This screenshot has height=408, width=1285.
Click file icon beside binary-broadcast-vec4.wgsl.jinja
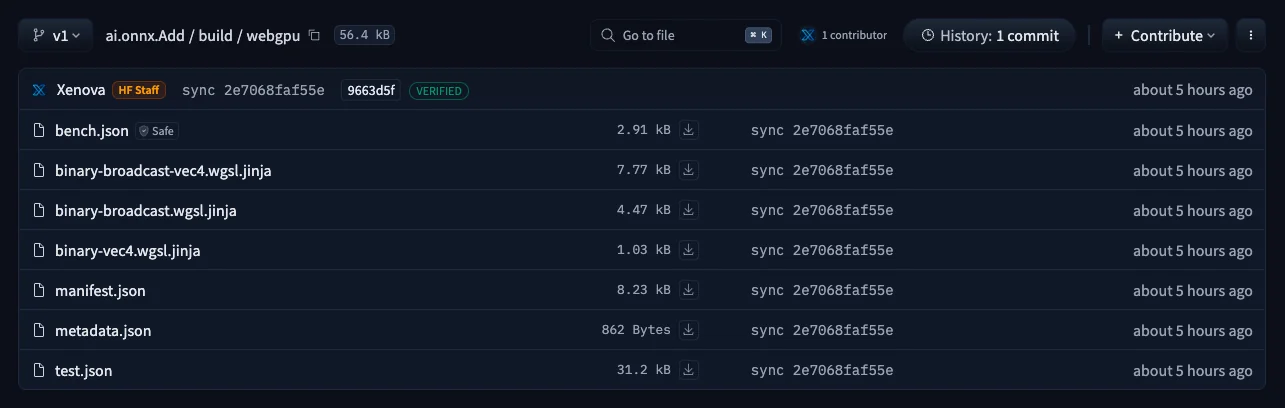[40, 170]
